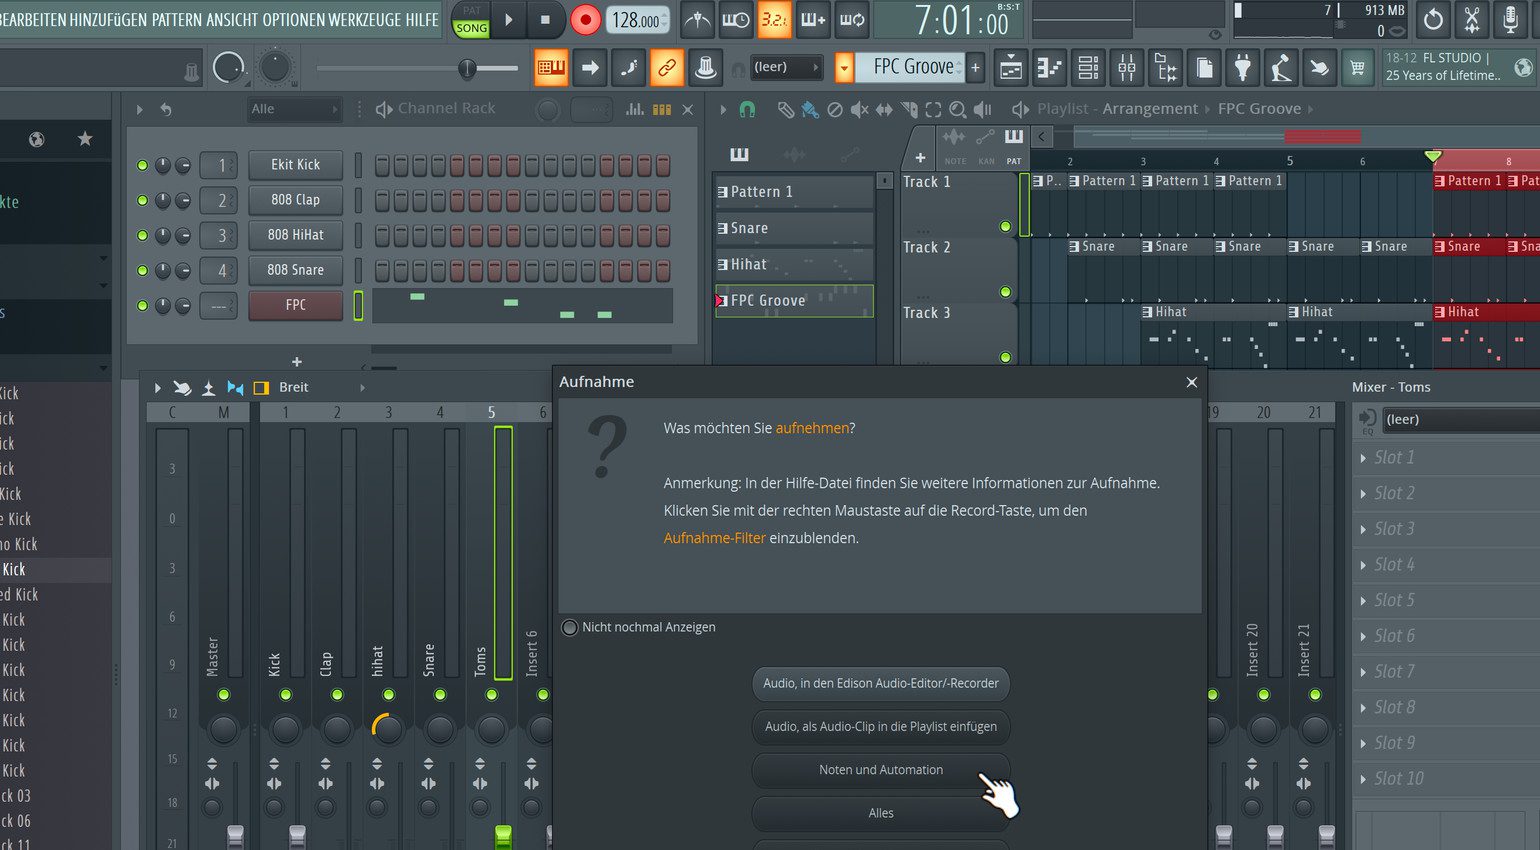Toggle the orange link icon in toolbar
The width and height of the screenshot is (1540, 850).
coord(666,67)
